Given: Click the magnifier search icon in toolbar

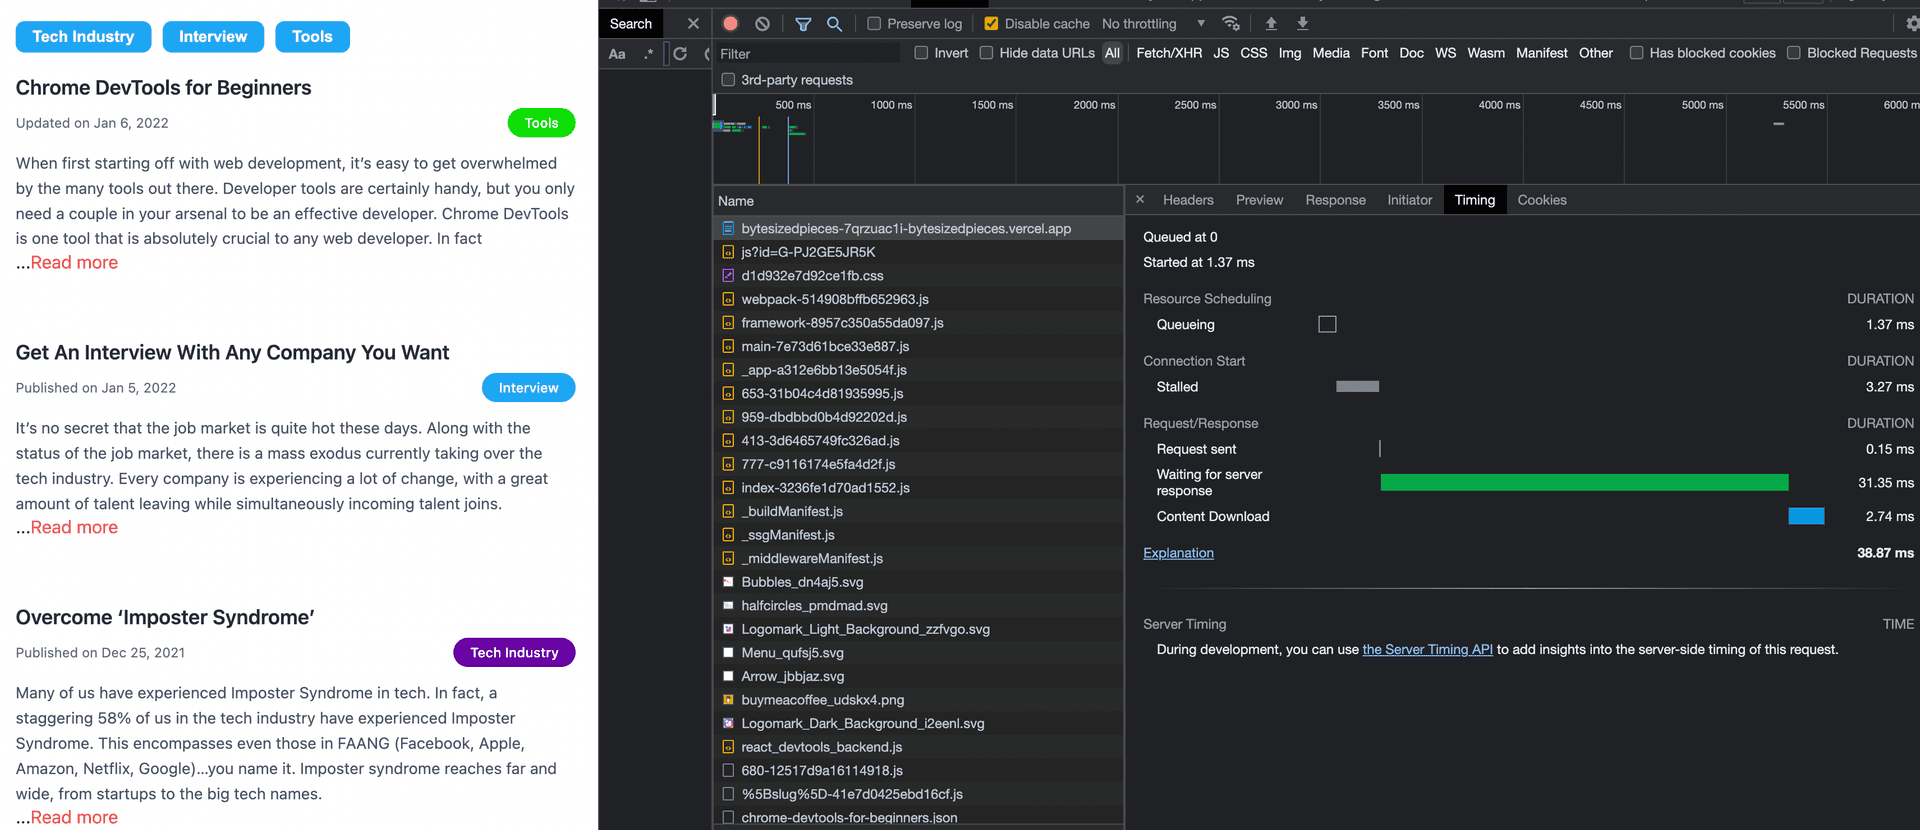Looking at the screenshot, I should [834, 24].
